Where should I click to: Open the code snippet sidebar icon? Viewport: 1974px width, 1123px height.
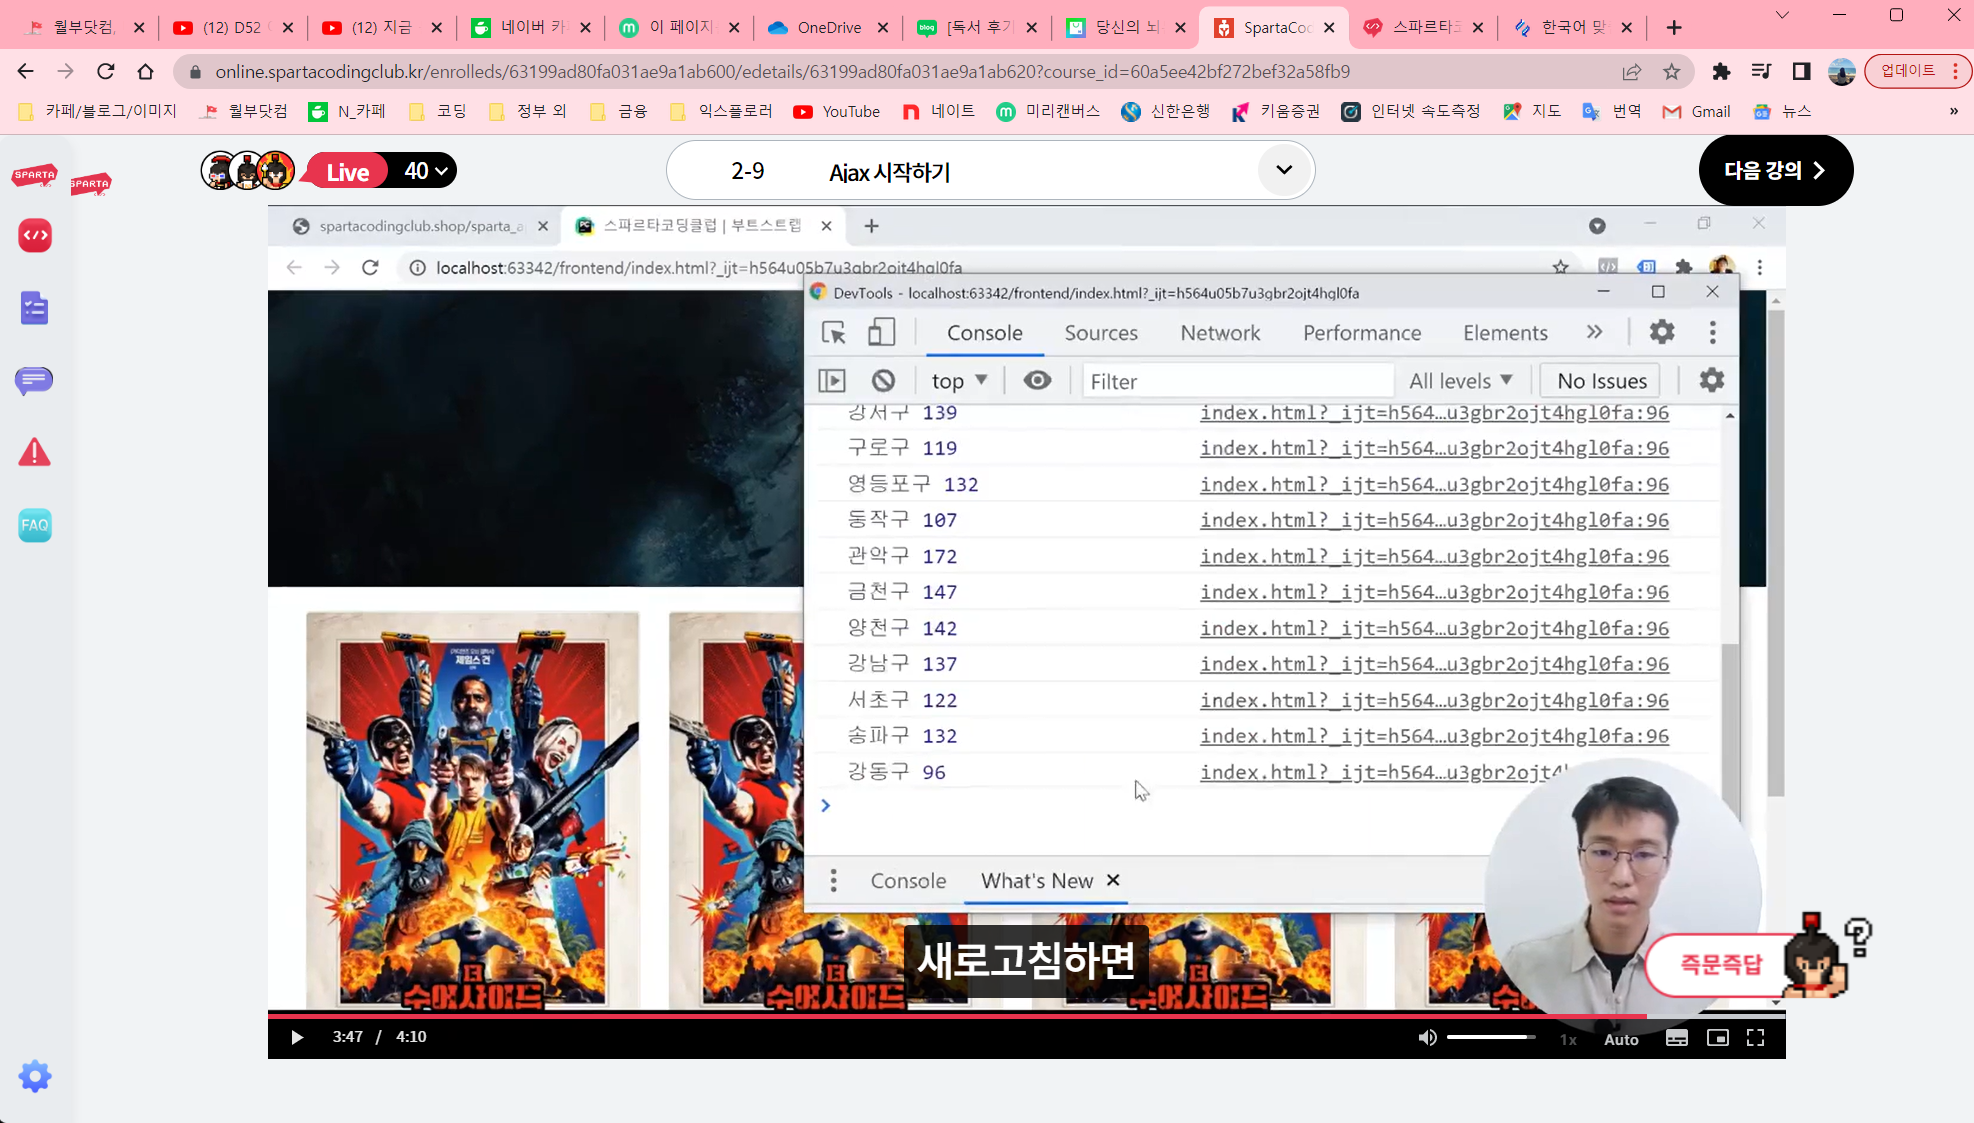tap(35, 236)
